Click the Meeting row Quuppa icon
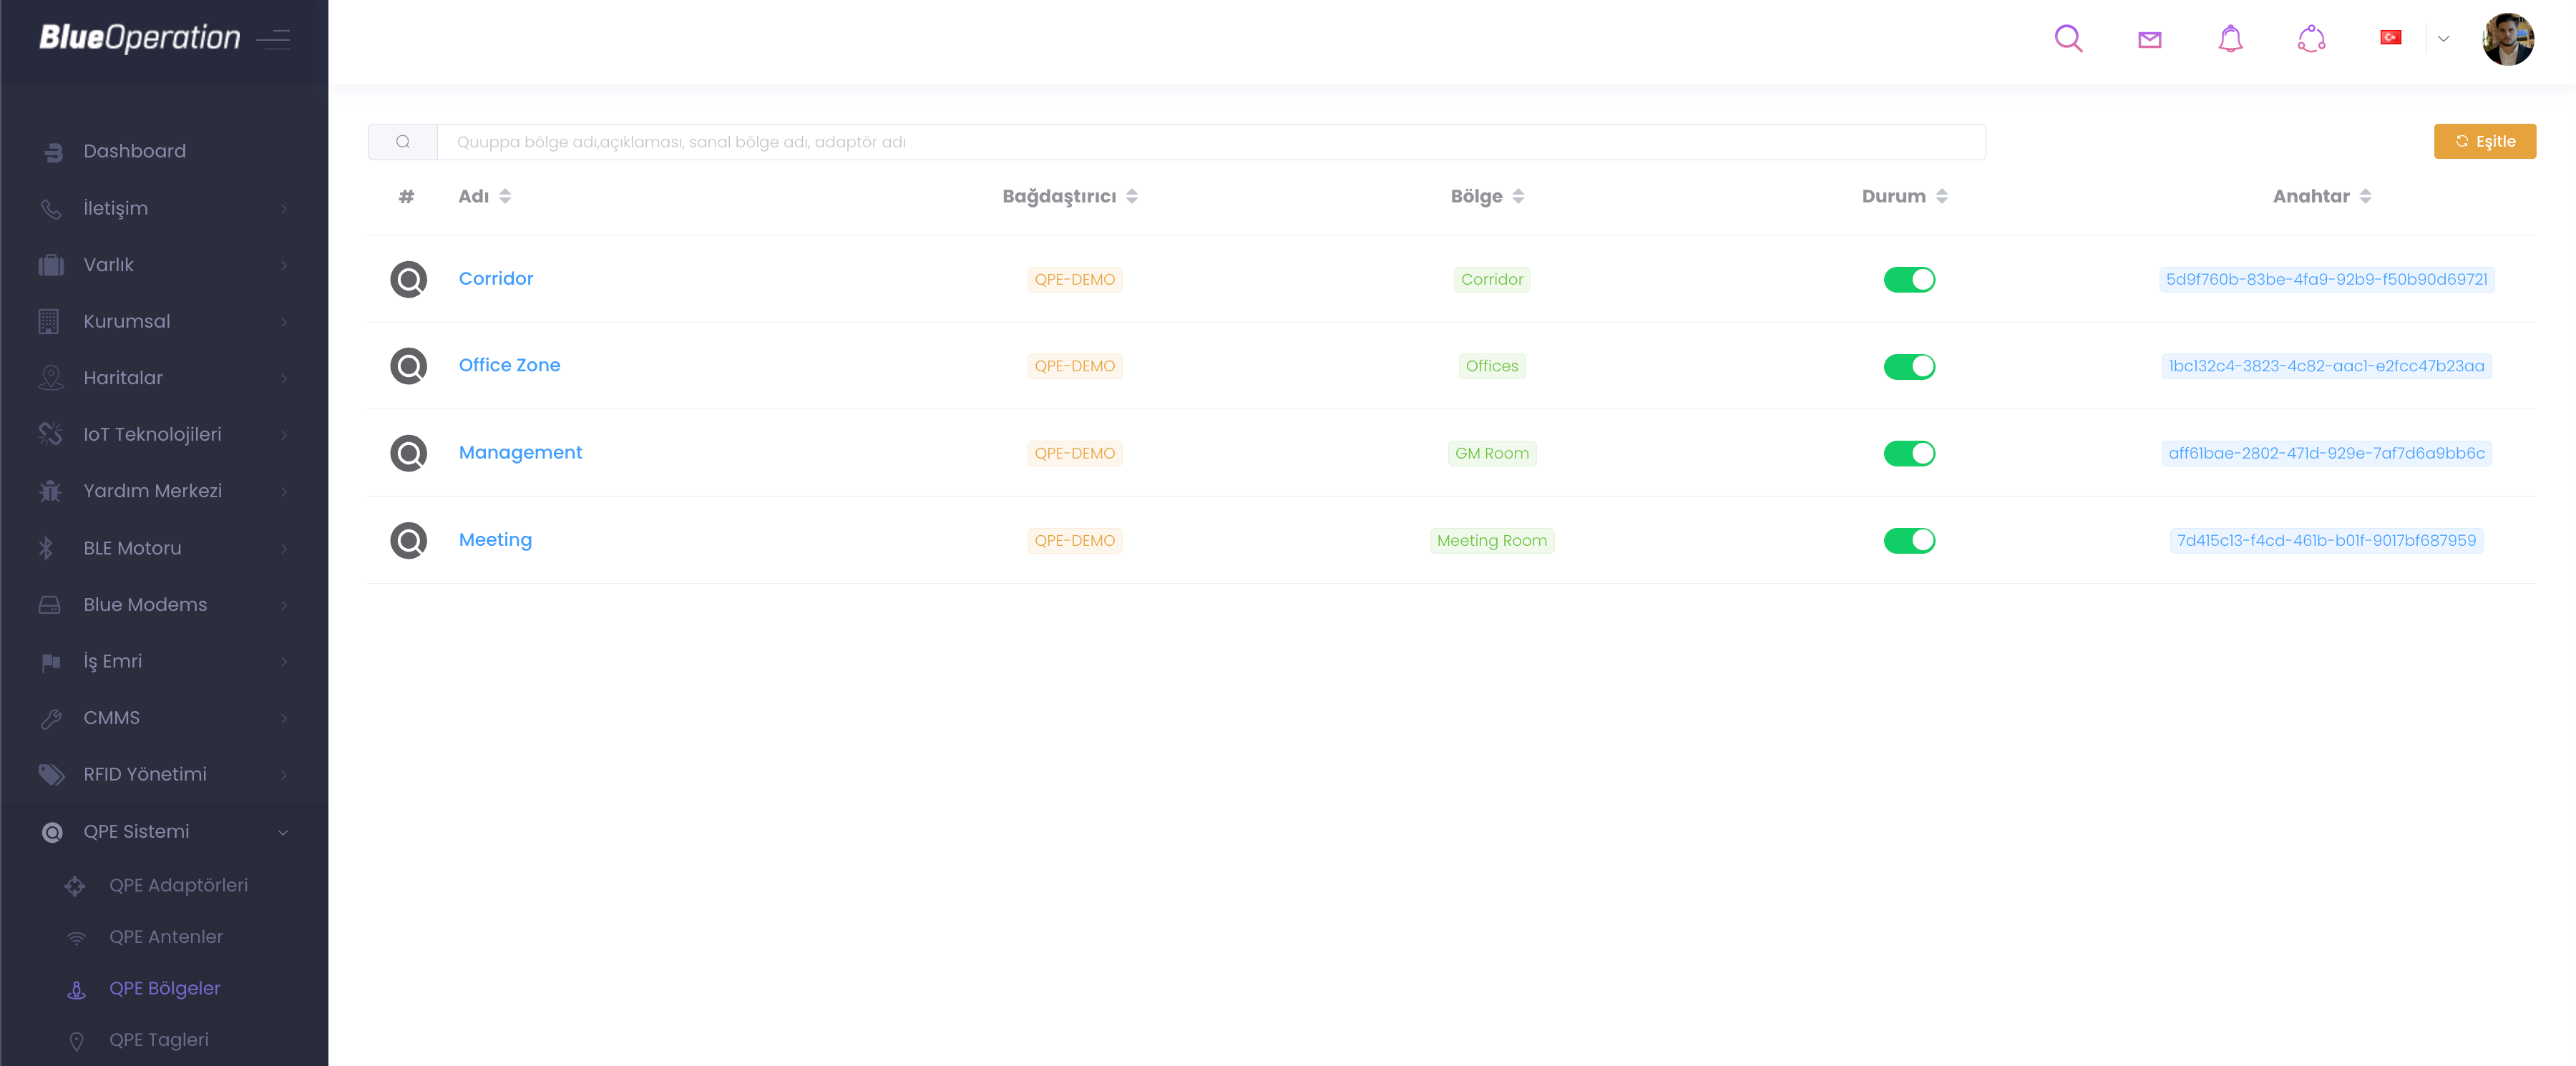 pyautogui.click(x=408, y=540)
